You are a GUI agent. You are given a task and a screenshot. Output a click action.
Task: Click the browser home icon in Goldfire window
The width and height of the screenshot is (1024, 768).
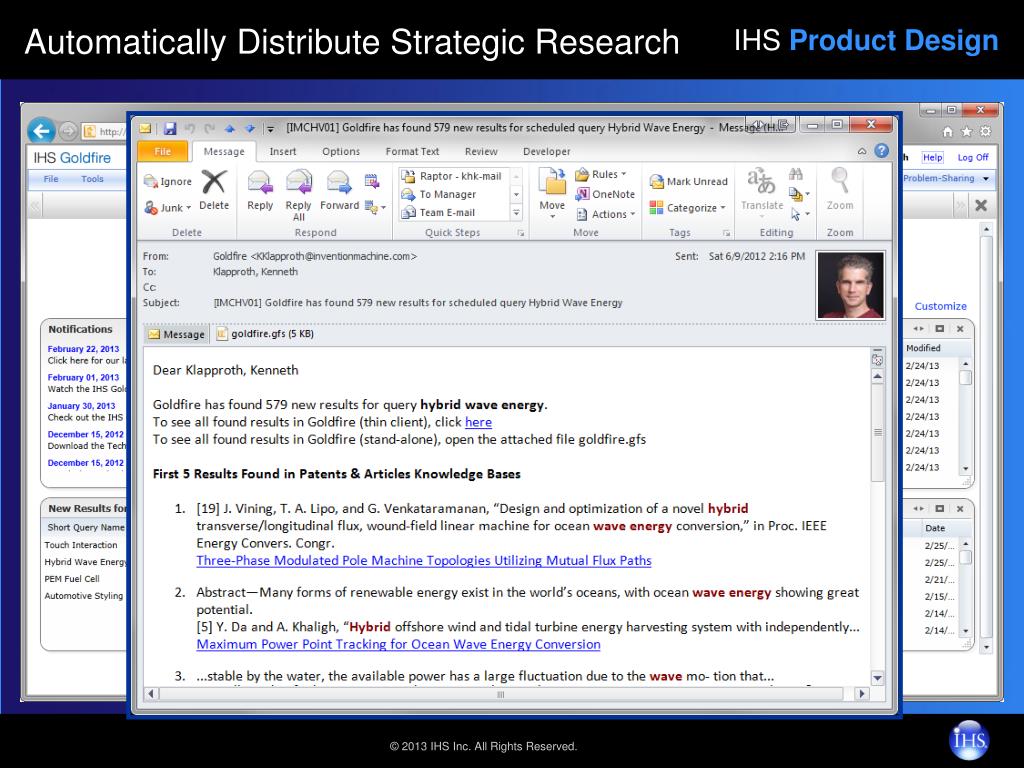point(948,132)
